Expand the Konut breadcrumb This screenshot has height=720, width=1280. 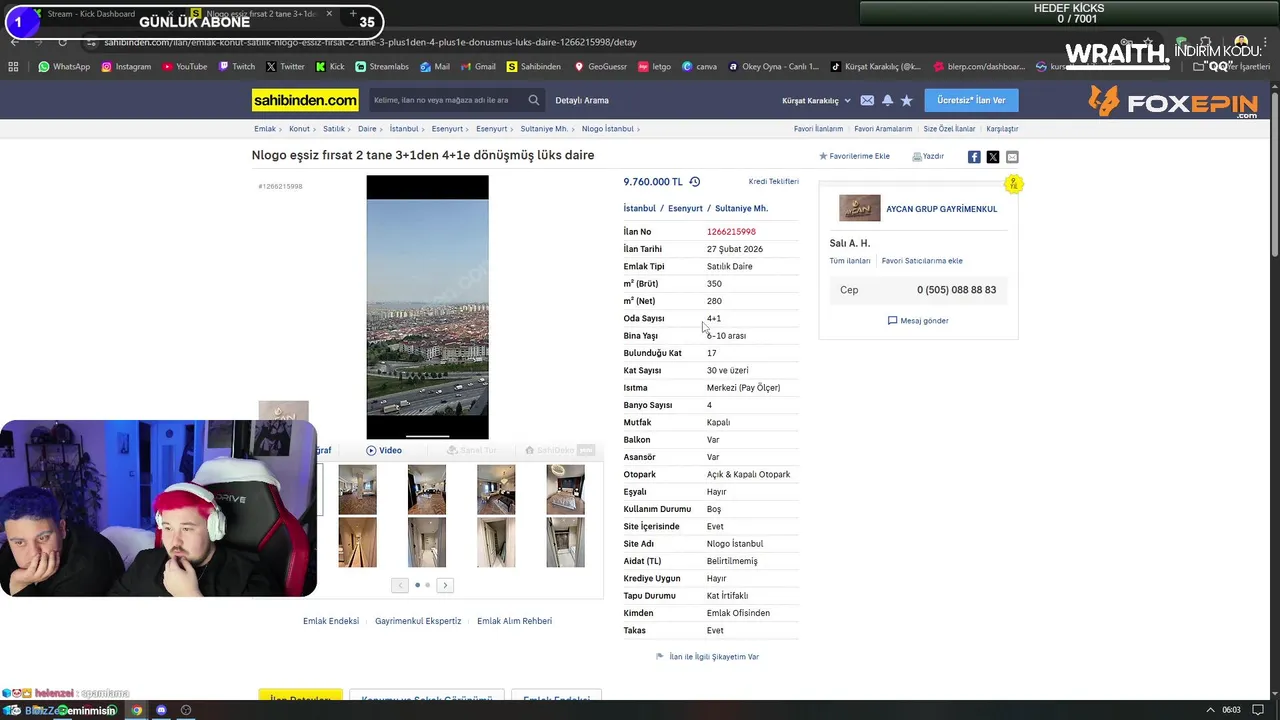(302, 129)
